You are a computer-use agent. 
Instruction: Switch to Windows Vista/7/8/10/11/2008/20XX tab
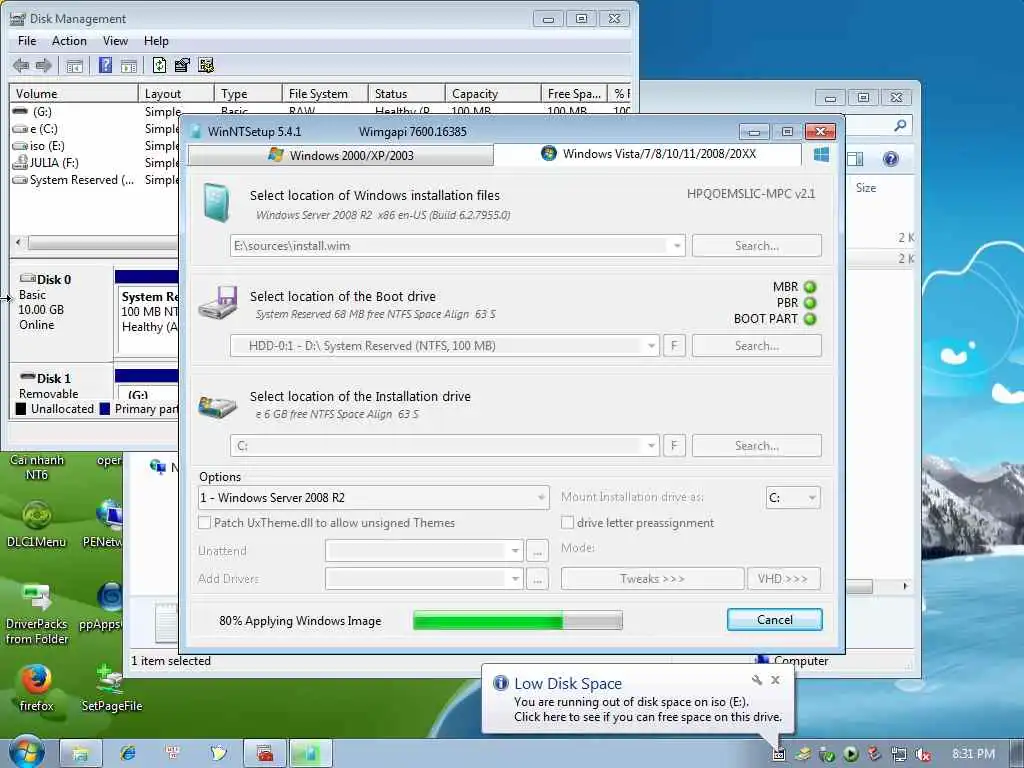coord(648,154)
